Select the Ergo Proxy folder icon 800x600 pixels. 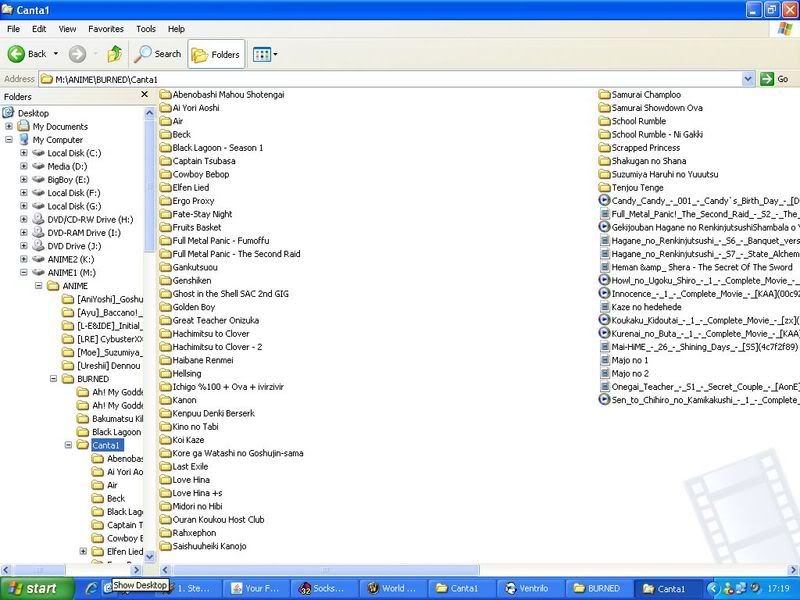tap(165, 201)
